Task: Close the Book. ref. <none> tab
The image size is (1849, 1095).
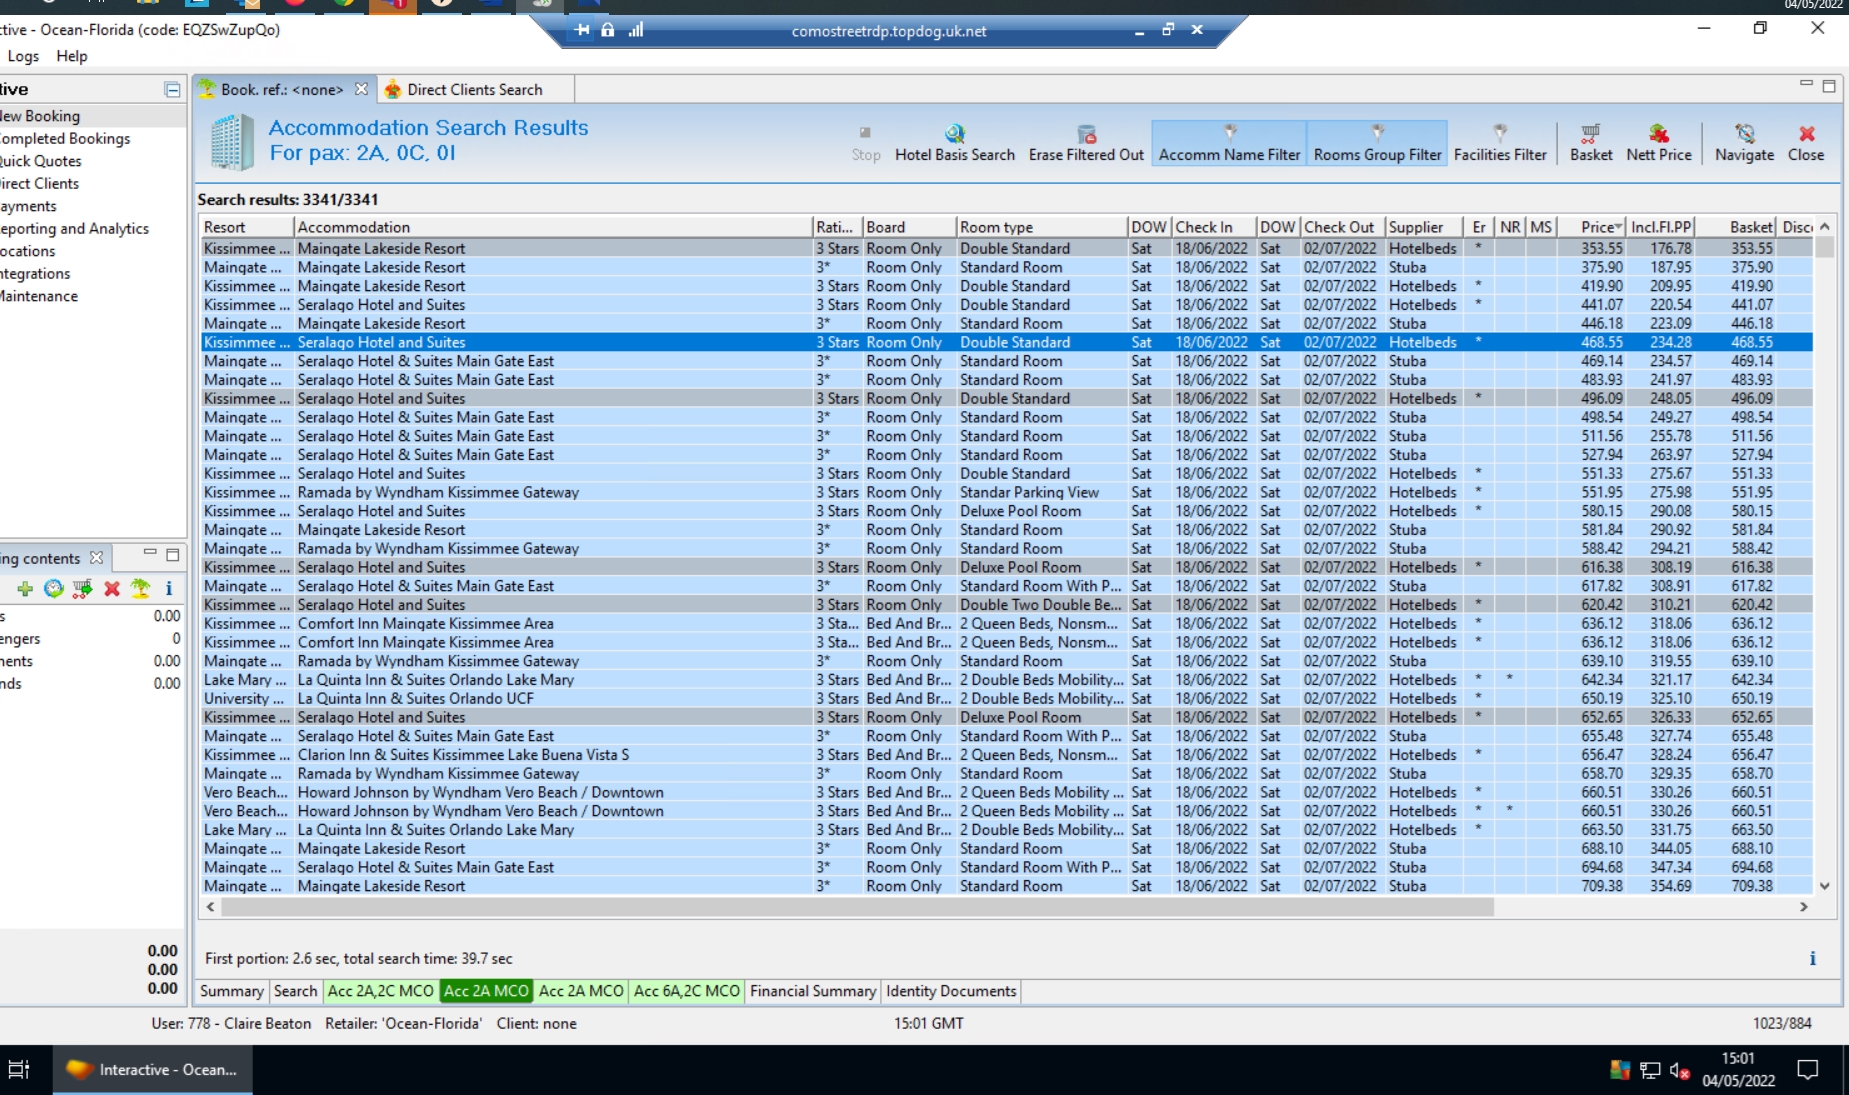Action: (x=361, y=89)
